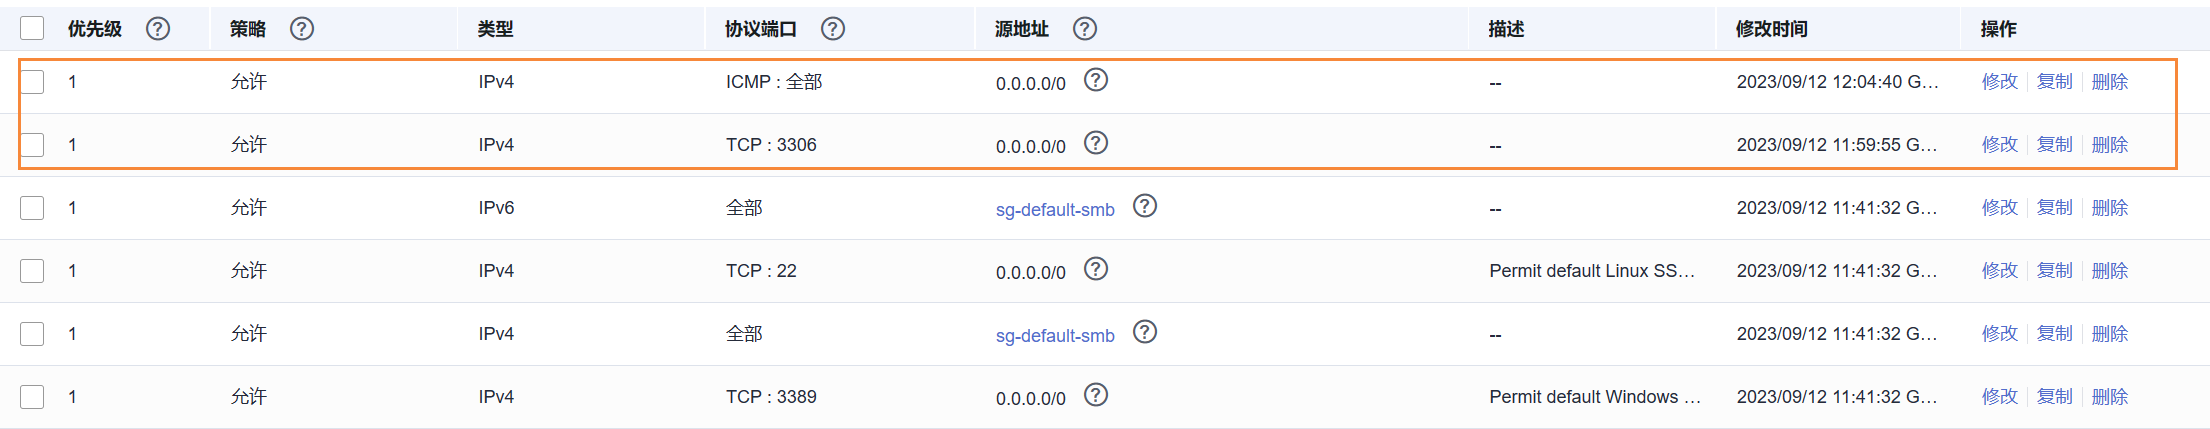2210x429 pixels.
Task: Click help icon beside 策略 header
Action: (302, 29)
